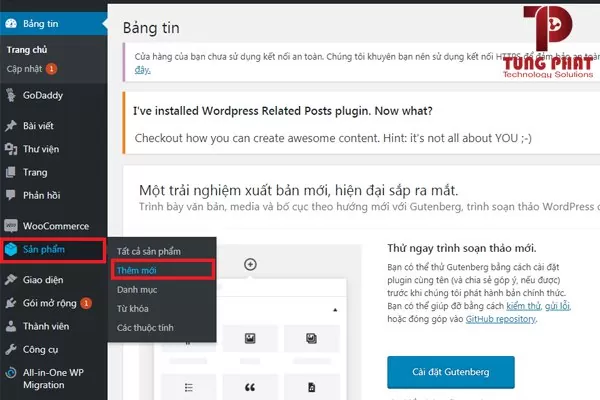The height and width of the screenshot is (400, 600).
Task: Follow the gửi lỗi link
Action: click(x=557, y=306)
